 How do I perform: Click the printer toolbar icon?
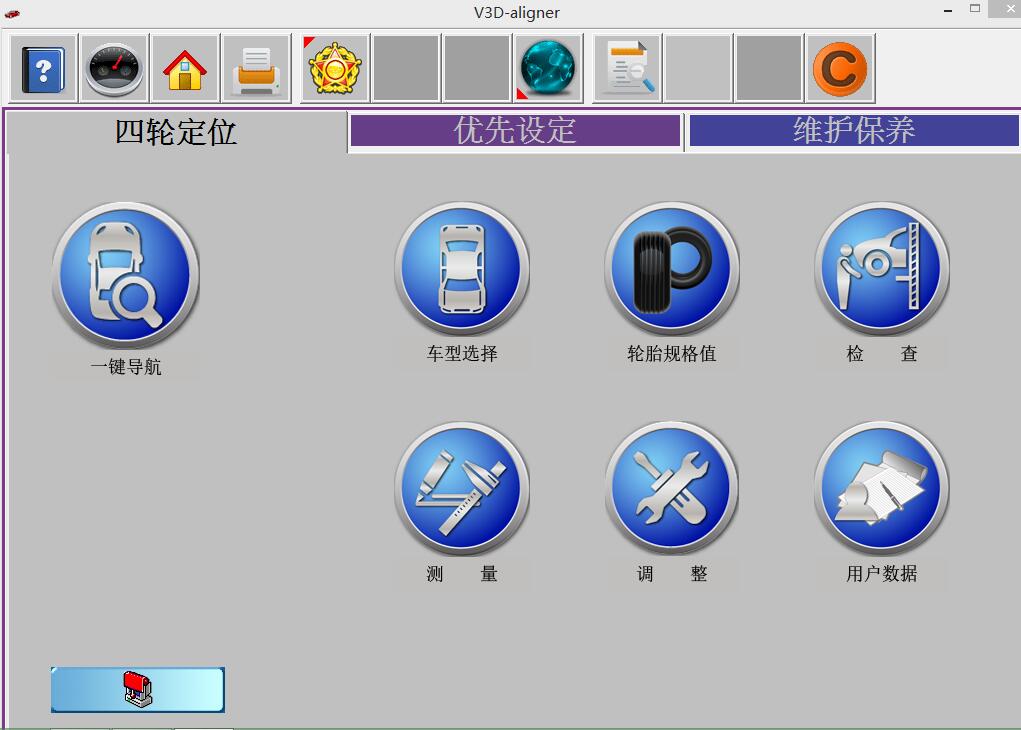click(256, 69)
